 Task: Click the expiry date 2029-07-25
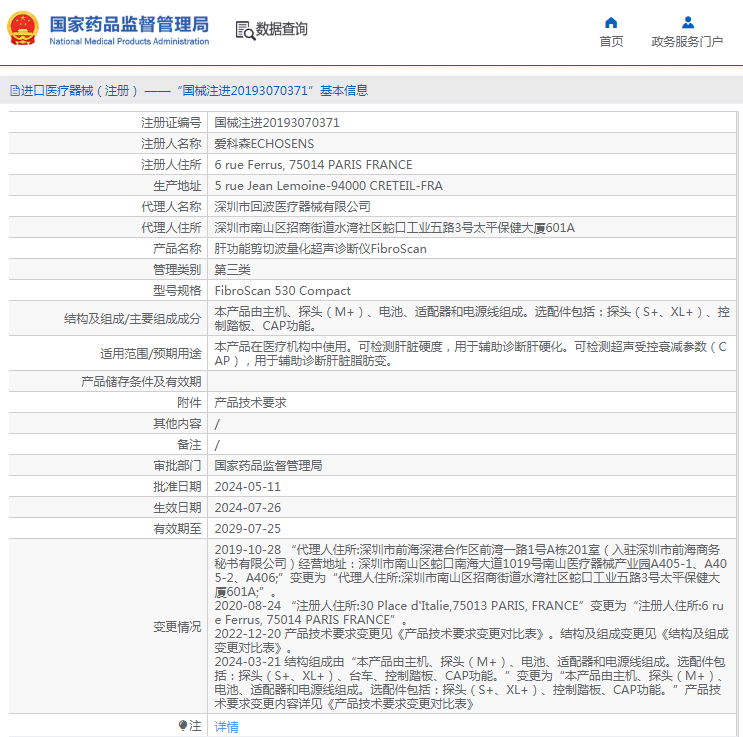point(248,528)
